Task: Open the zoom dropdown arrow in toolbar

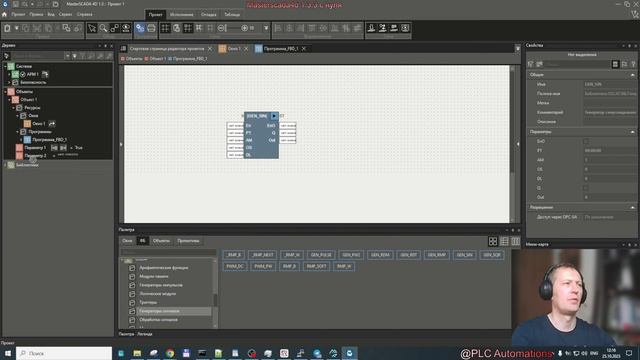Action: pyautogui.click(x=266, y=28)
